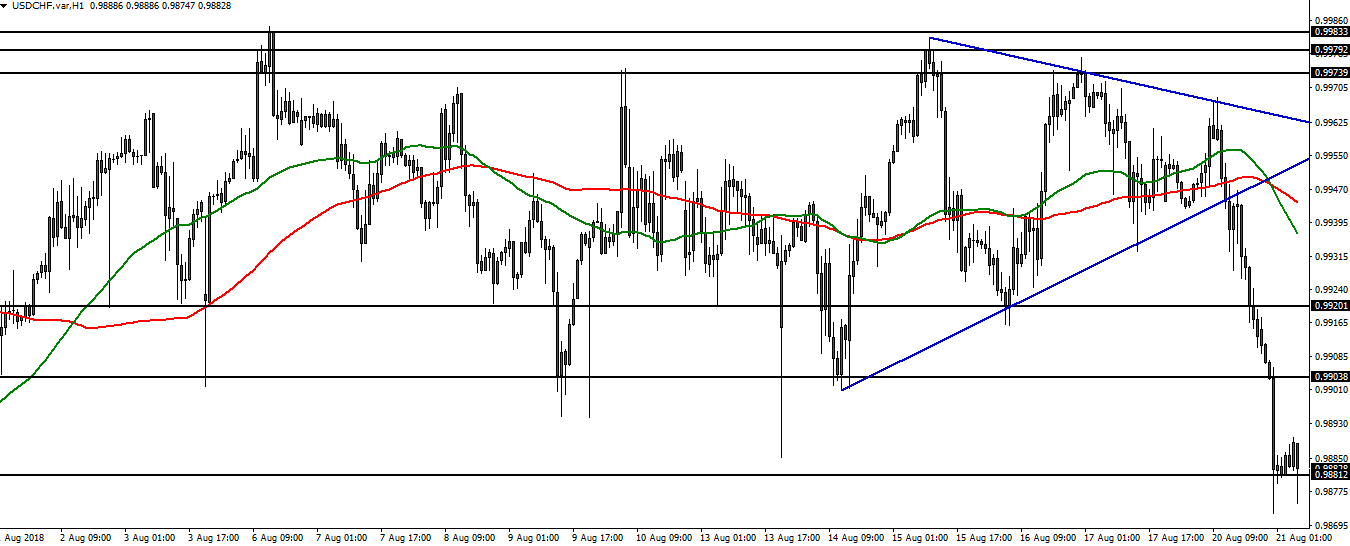Click the 0.98775 price scale value
Image resolution: width=1350 pixels, height=546 pixels.
point(1333,492)
